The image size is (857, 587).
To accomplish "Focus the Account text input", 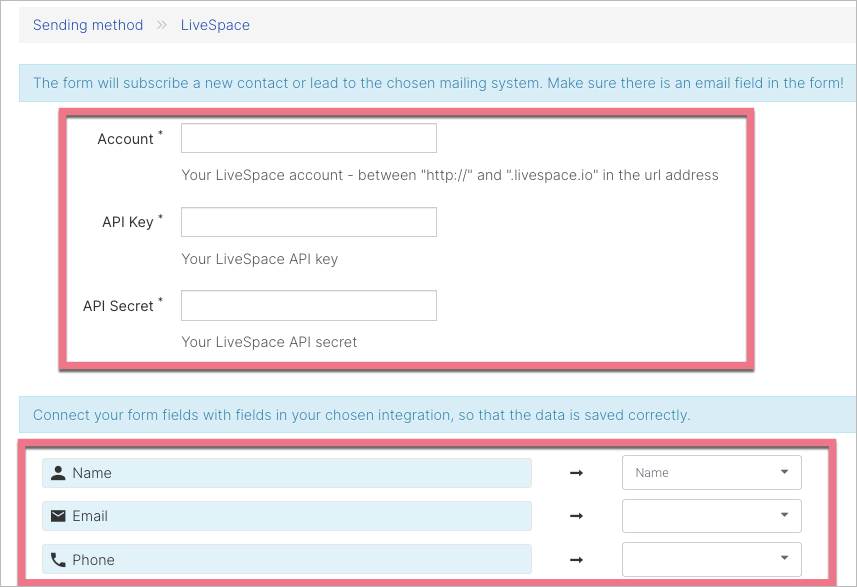I will coord(308,139).
